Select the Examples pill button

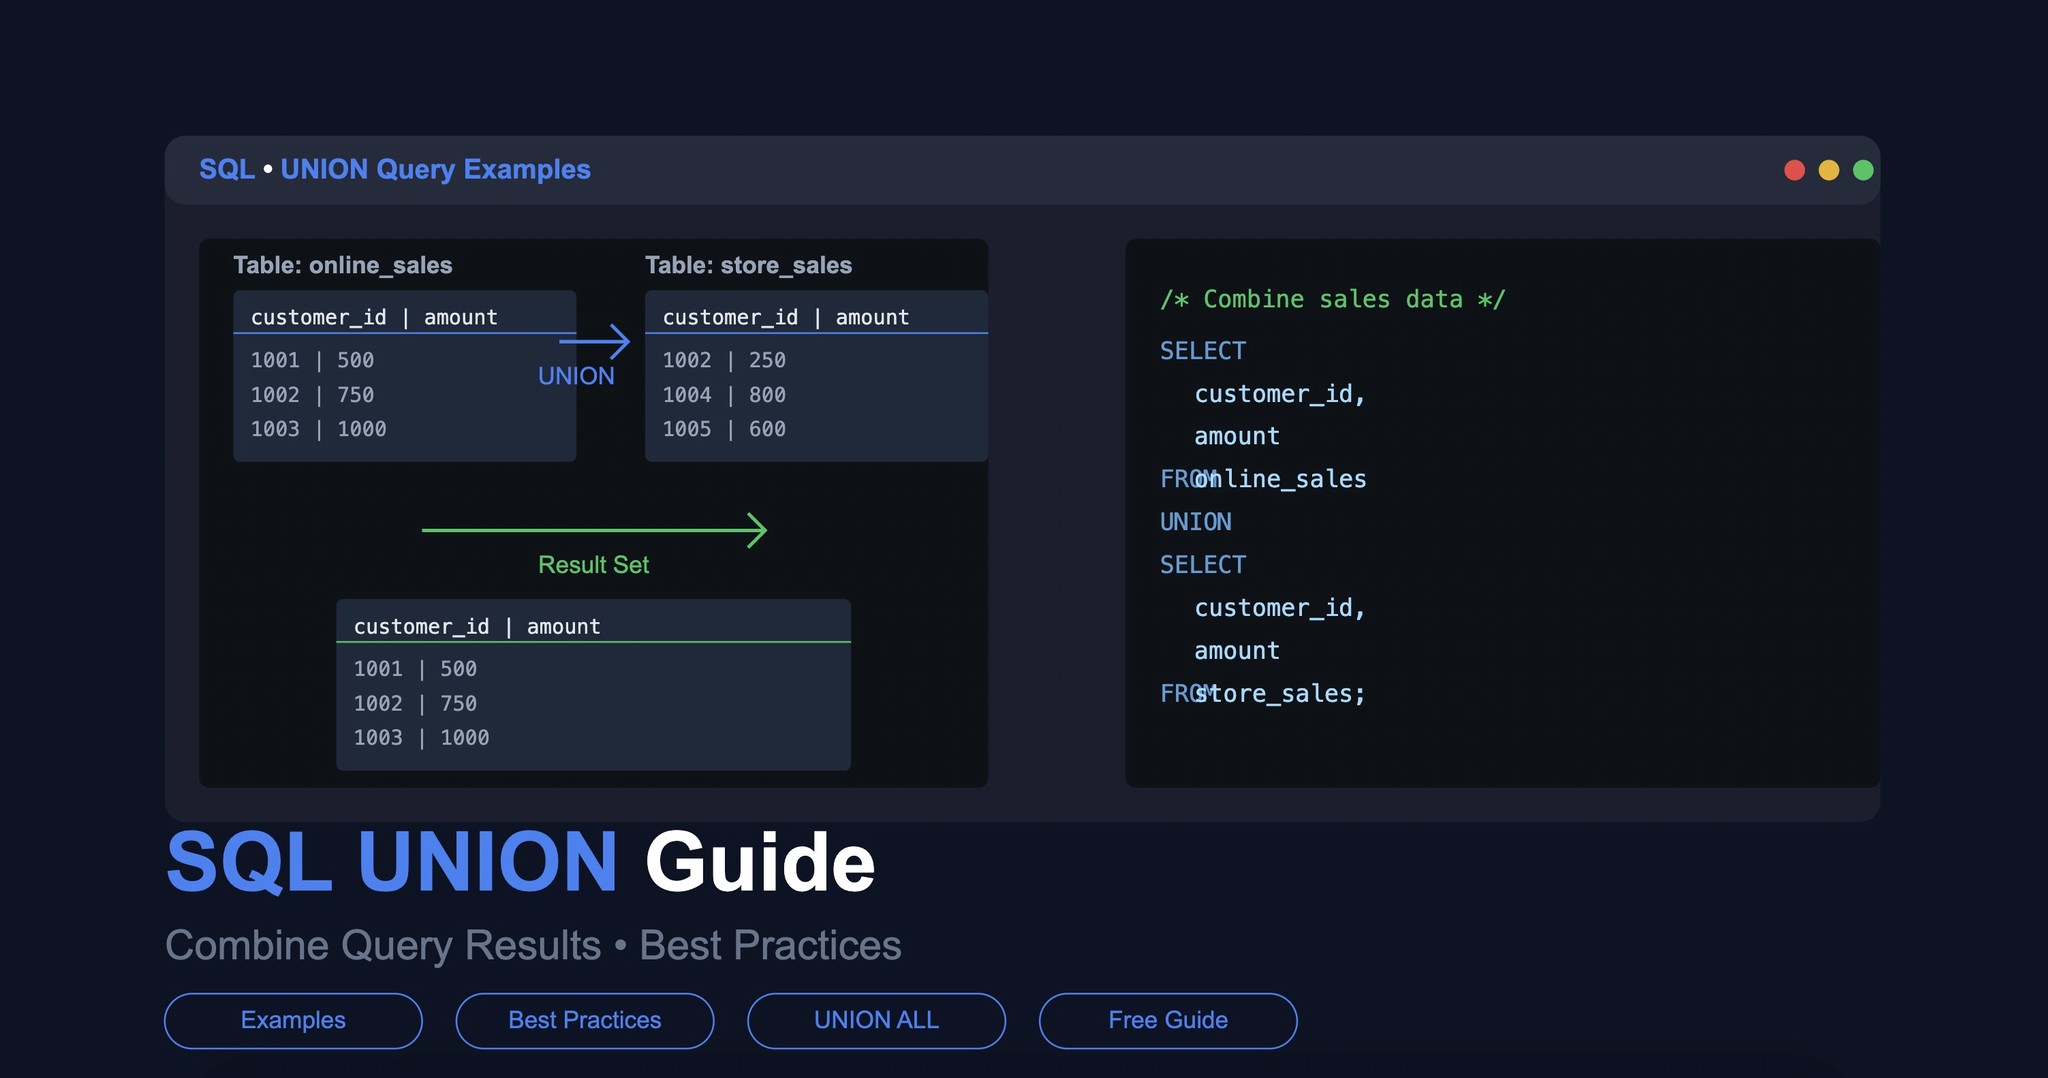coord(293,1020)
